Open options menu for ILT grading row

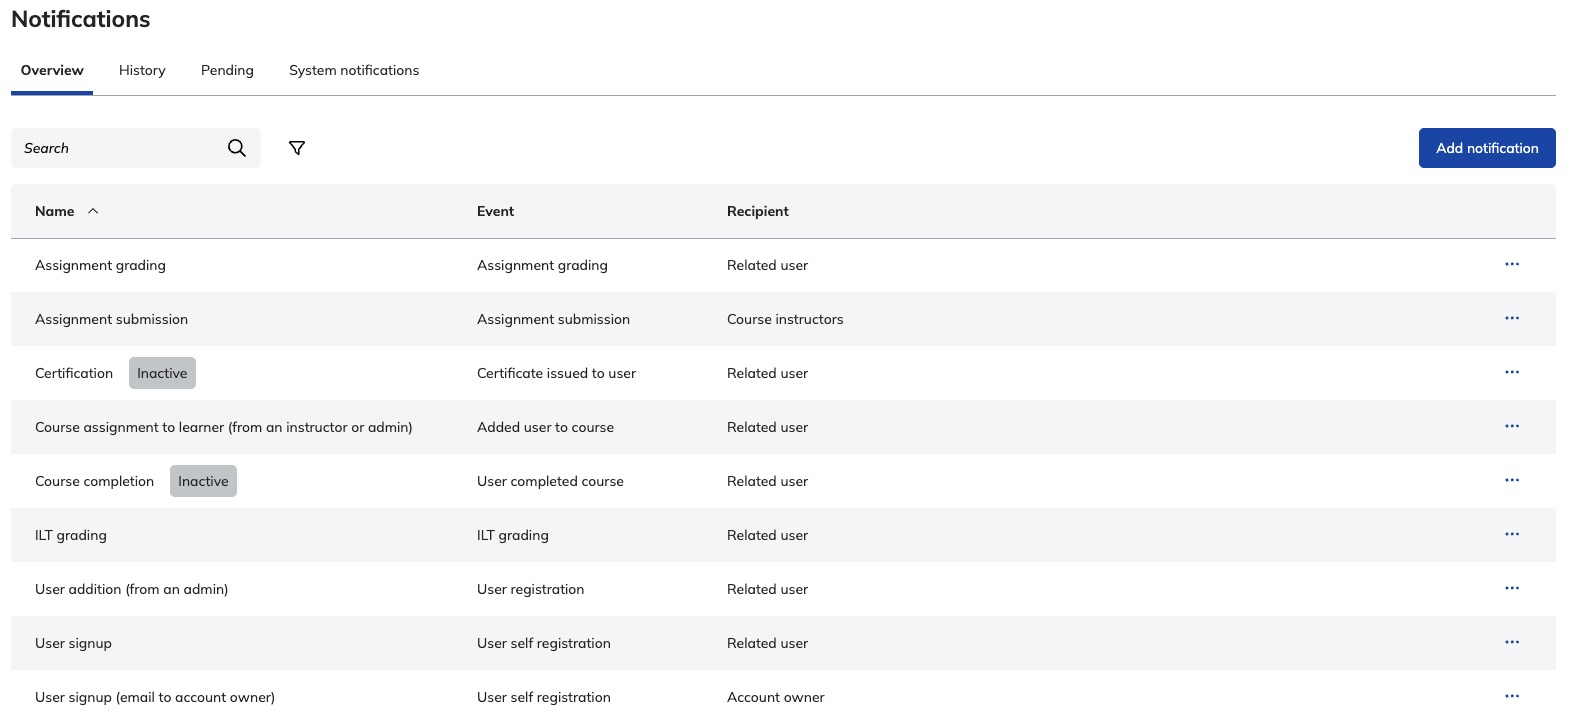point(1512,534)
